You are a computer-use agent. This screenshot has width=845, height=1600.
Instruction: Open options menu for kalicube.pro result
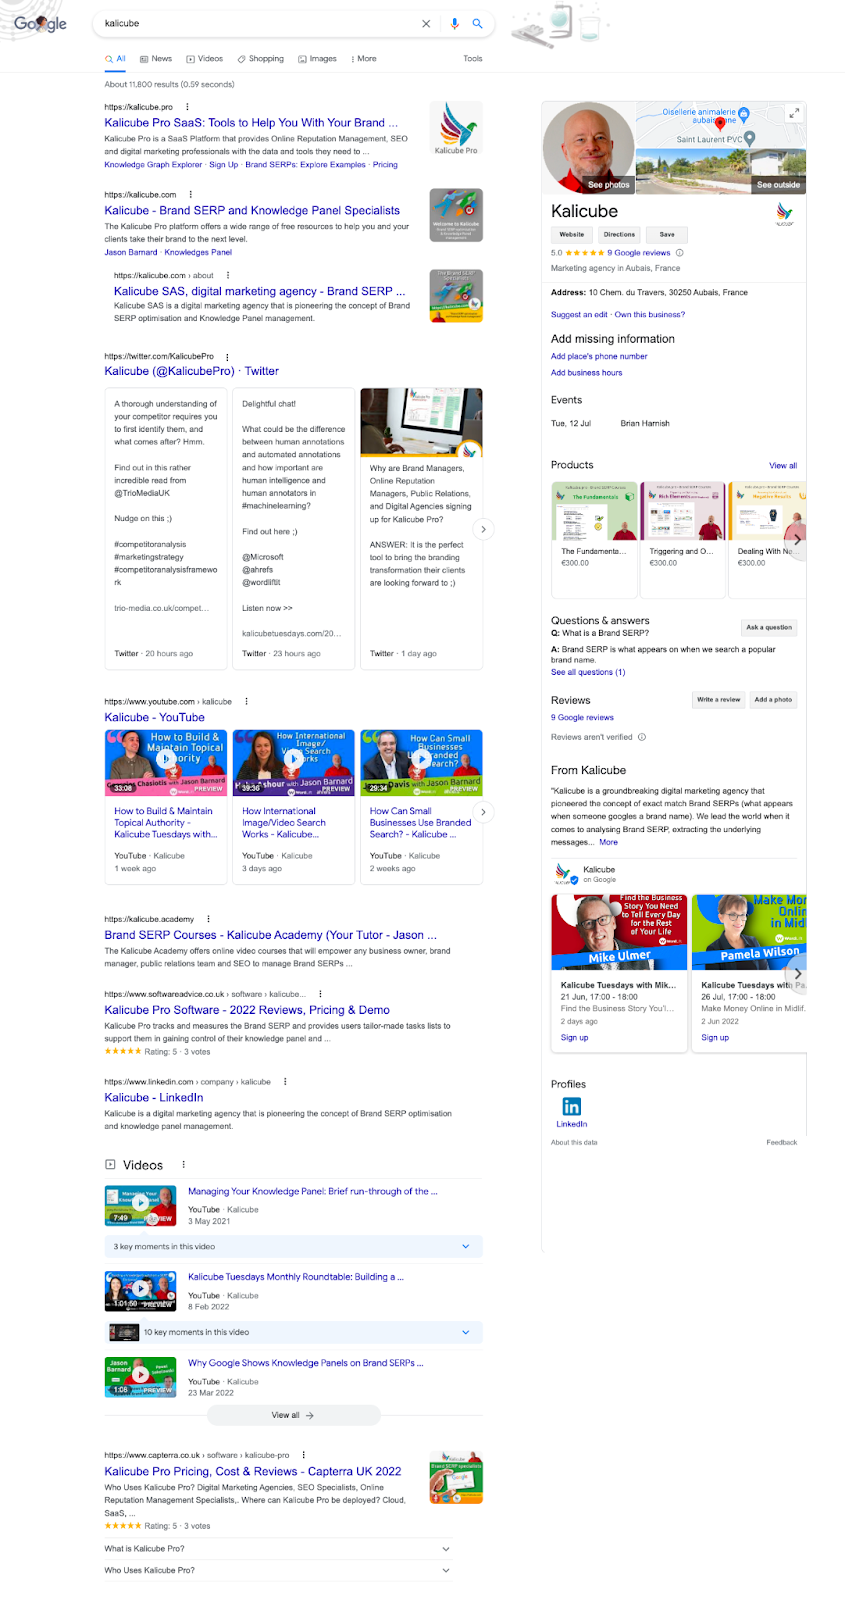coord(187,107)
